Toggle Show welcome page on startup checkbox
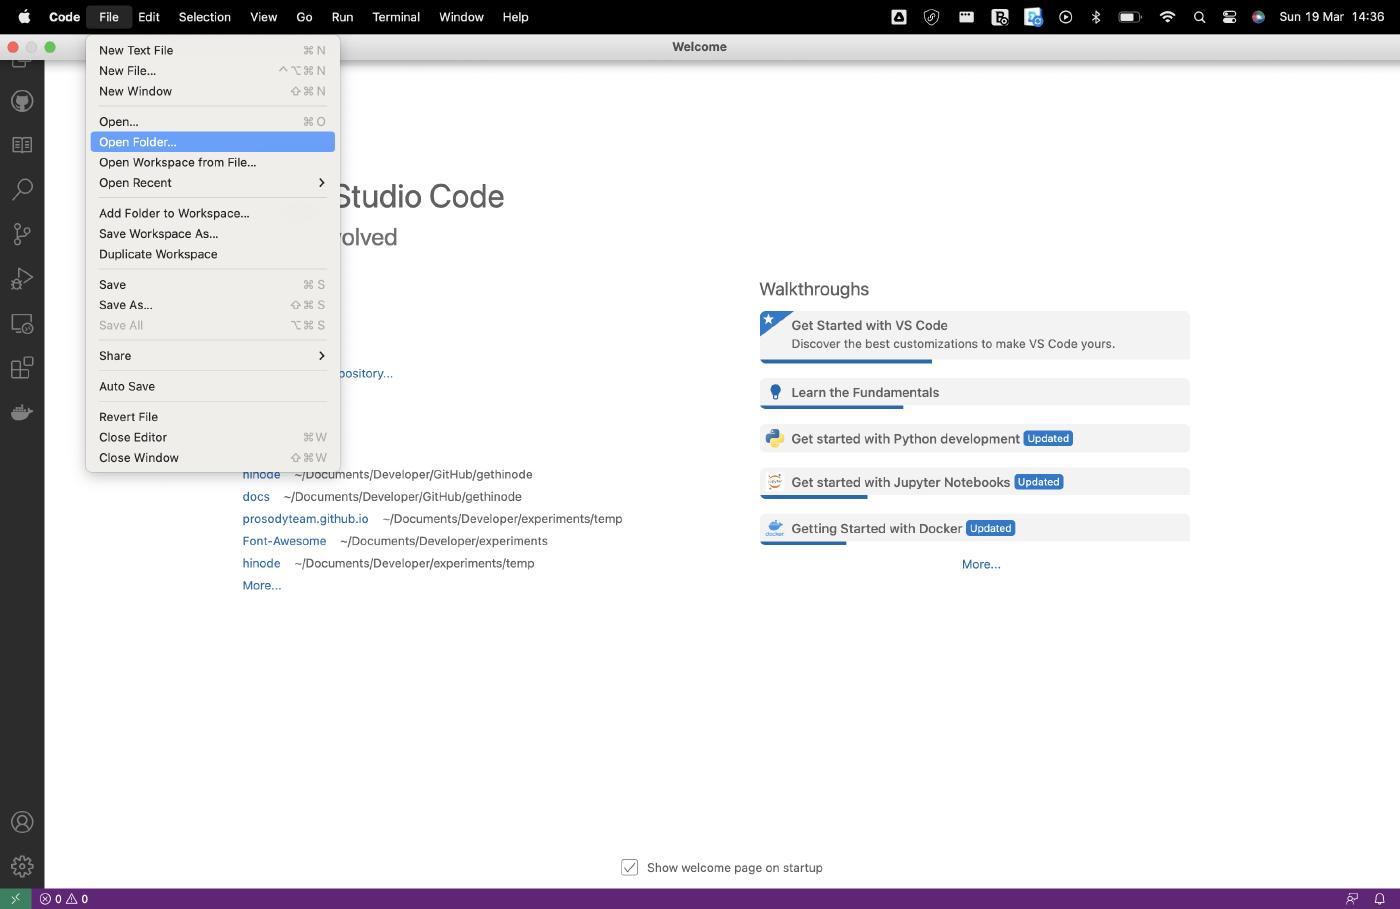 coord(629,867)
